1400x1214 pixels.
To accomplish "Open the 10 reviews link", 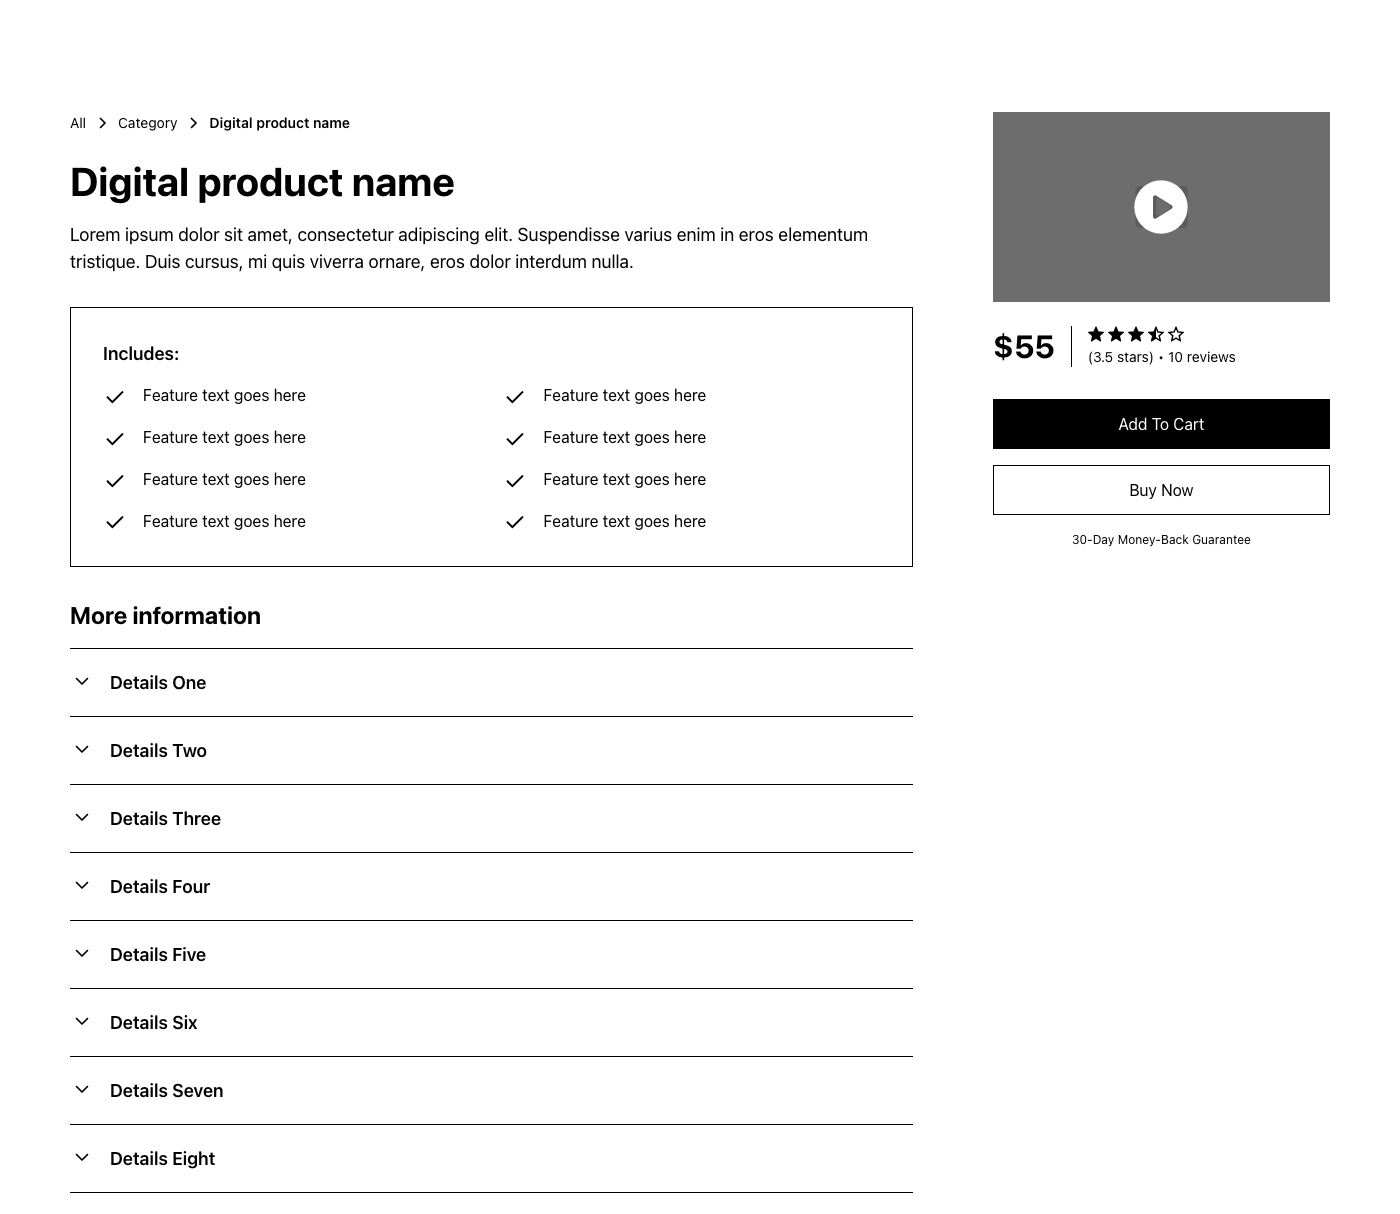I will coord(1201,357).
